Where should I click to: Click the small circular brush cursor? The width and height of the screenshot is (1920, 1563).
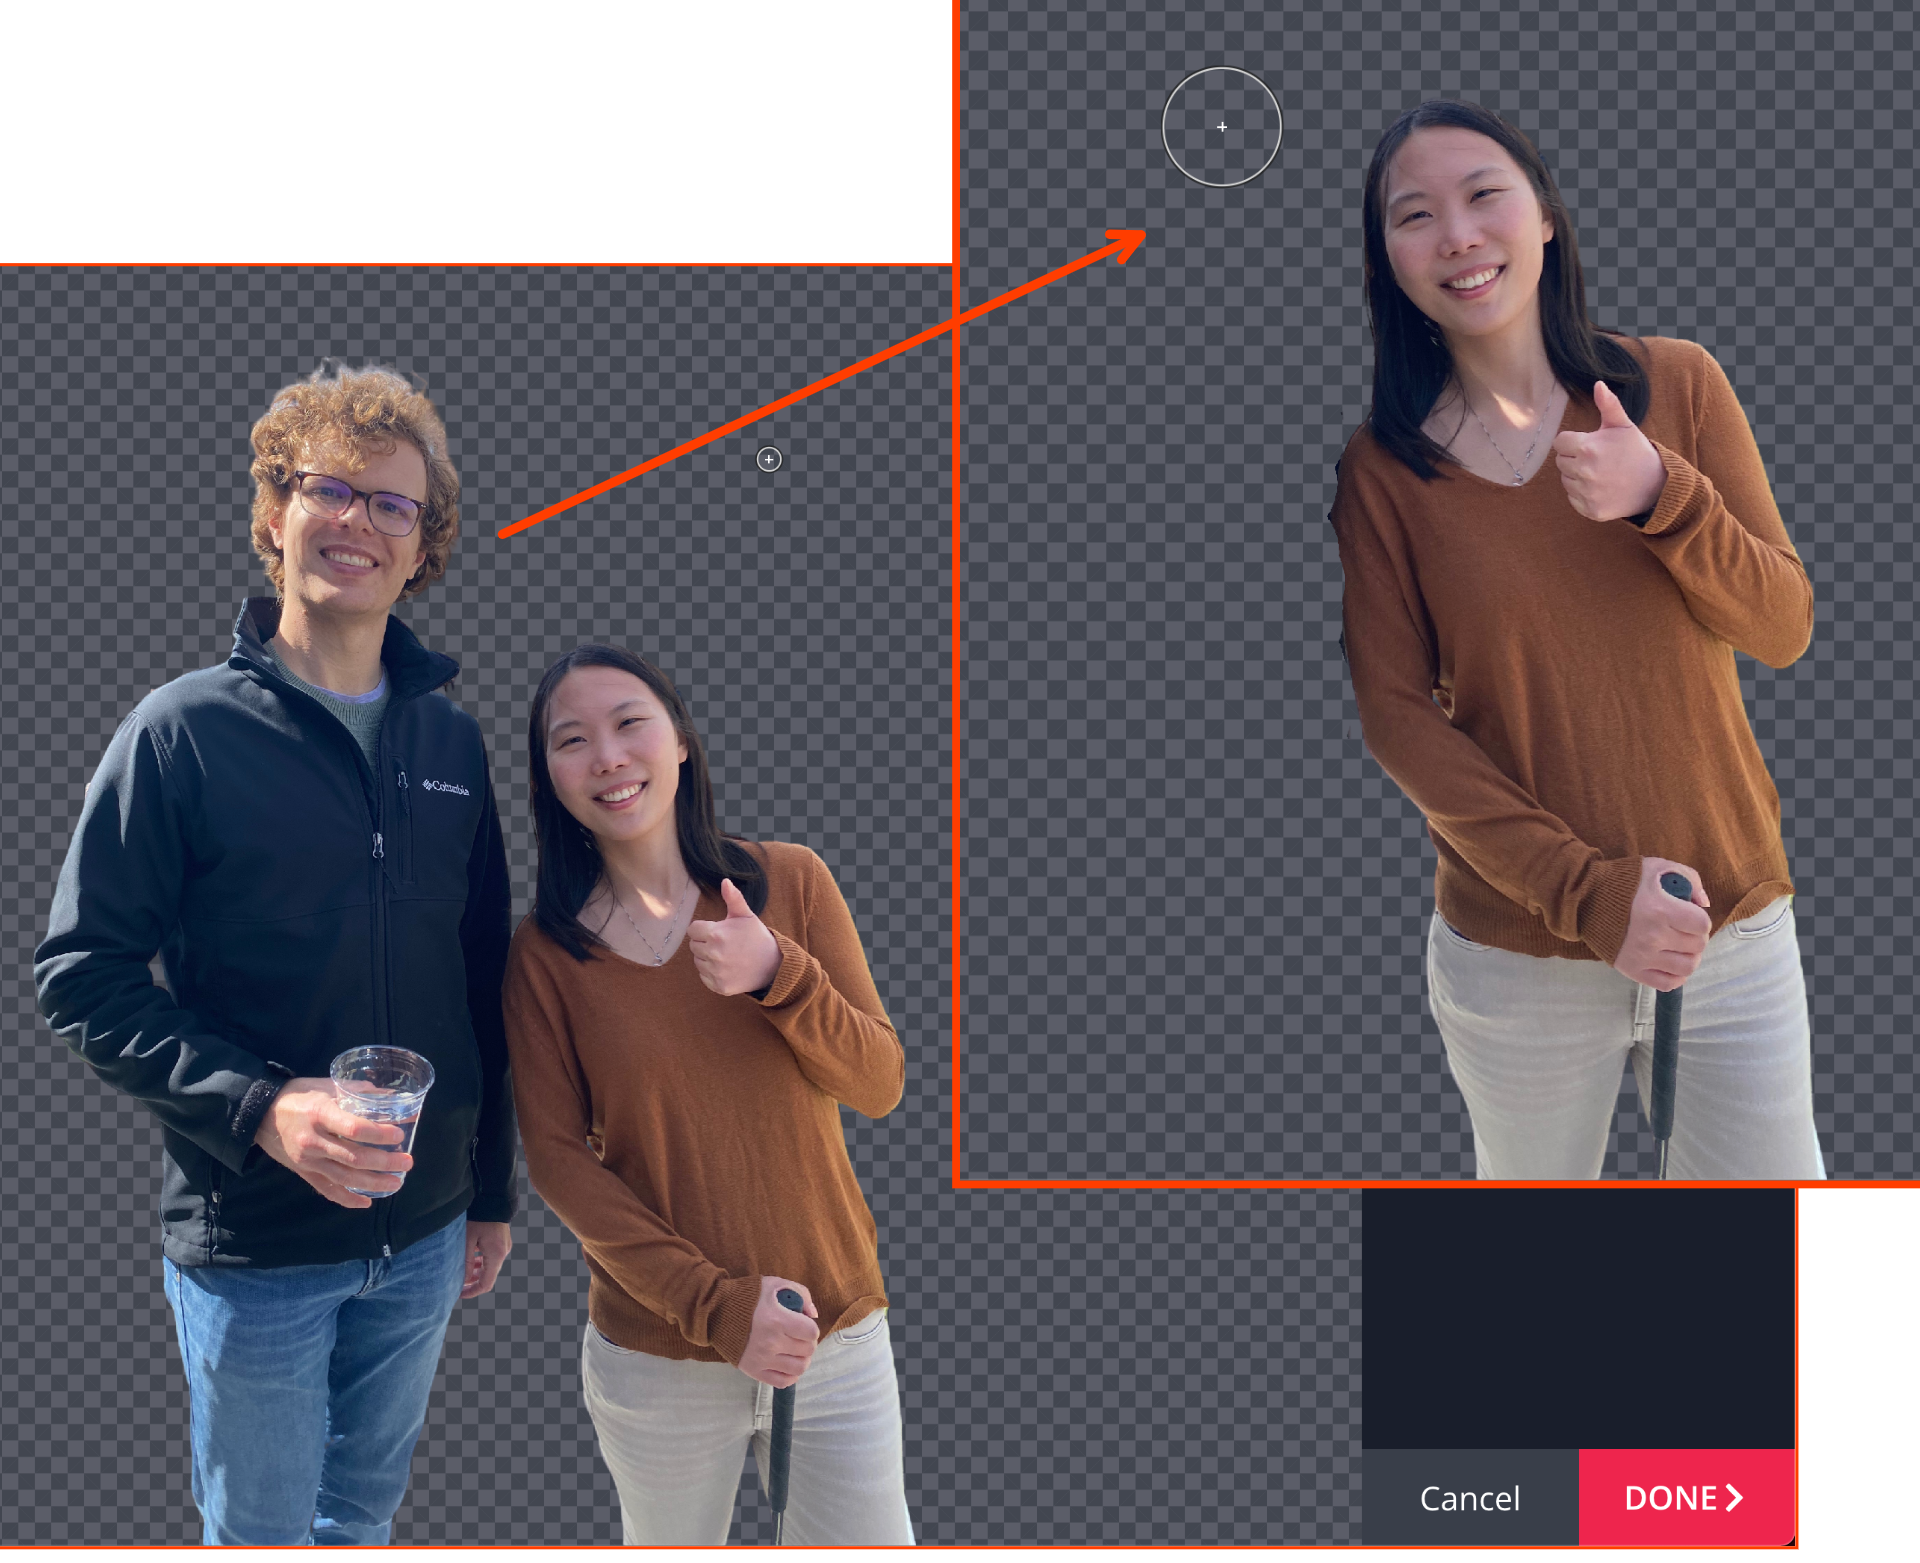coord(768,459)
